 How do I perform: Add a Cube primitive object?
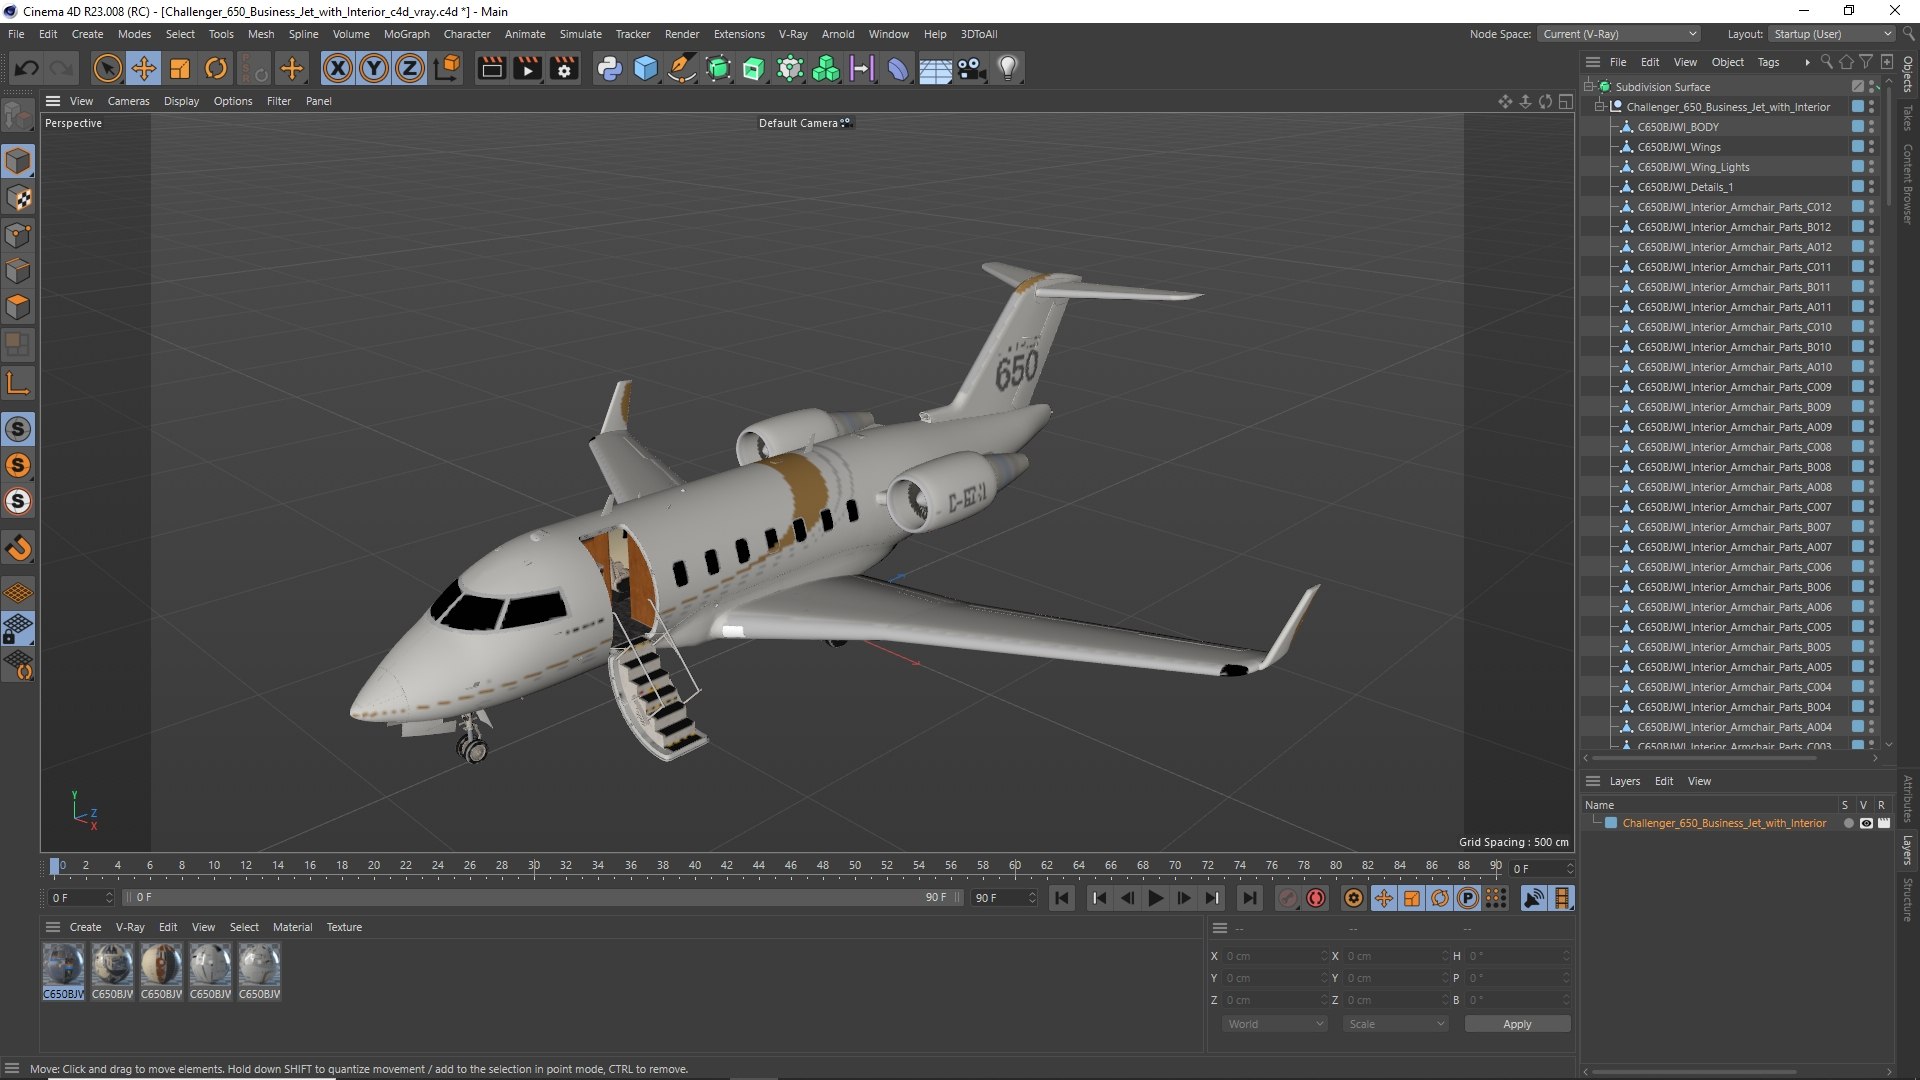(646, 68)
